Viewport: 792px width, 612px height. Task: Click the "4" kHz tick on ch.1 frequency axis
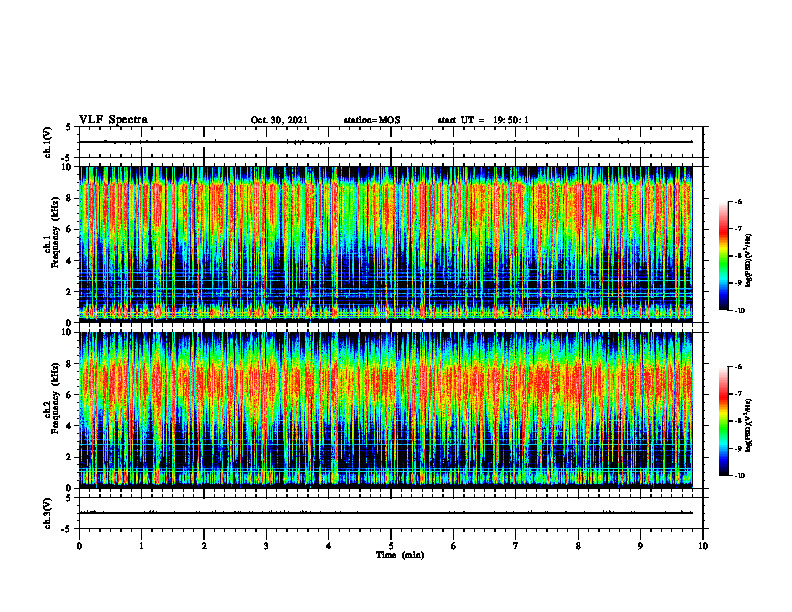[x=70, y=261]
